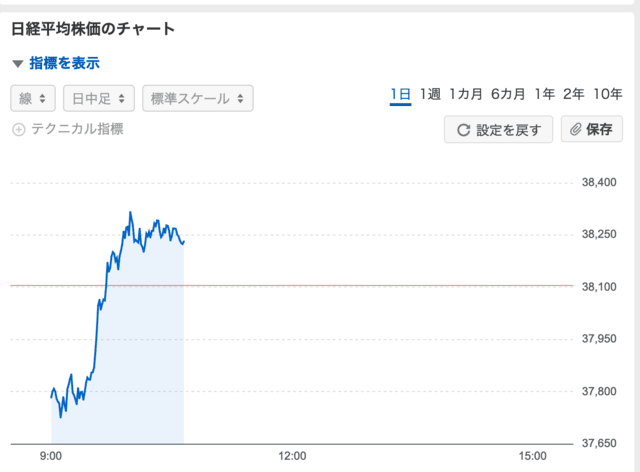Show the 10年 chart range
The height and width of the screenshot is (472, 640).
[608, 94]
